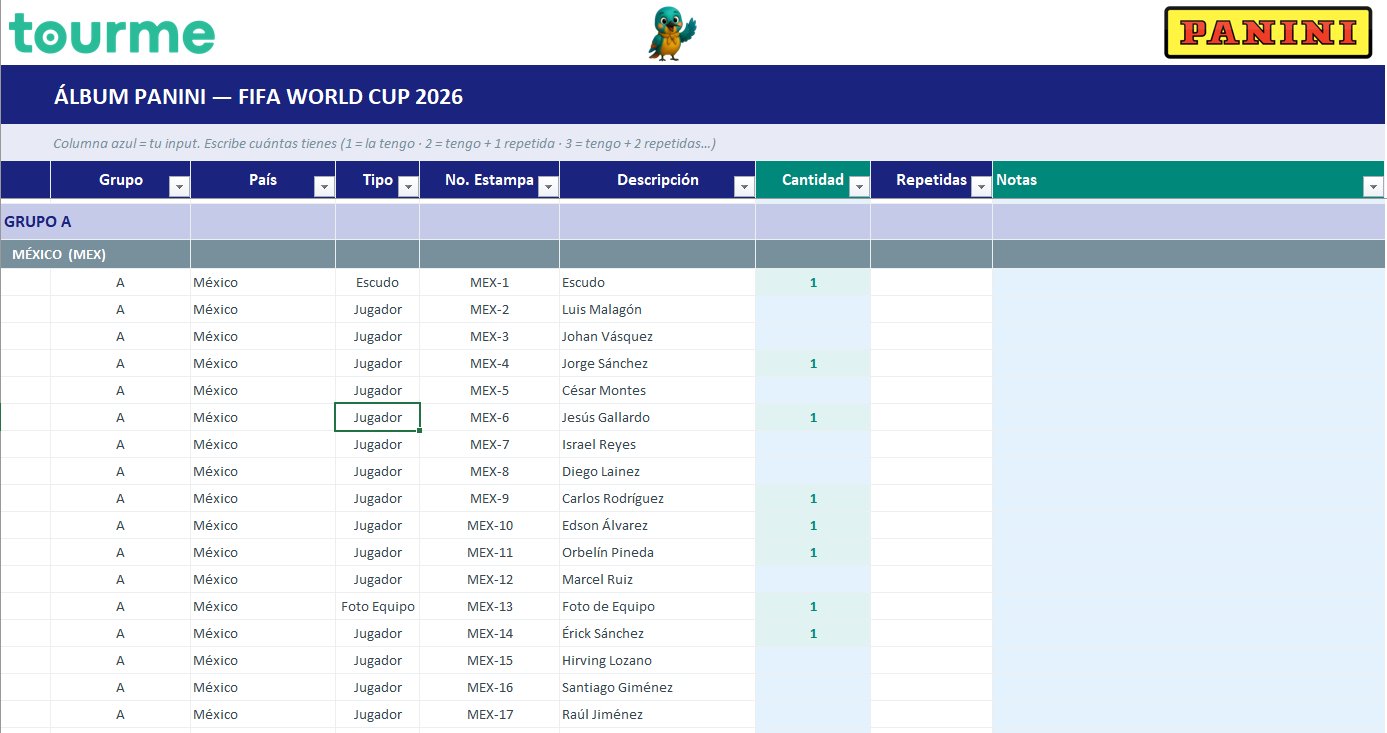Select the Hirving Lozano cell
The width and height of the screenshot is (1387, 733).
coord(657,661)
